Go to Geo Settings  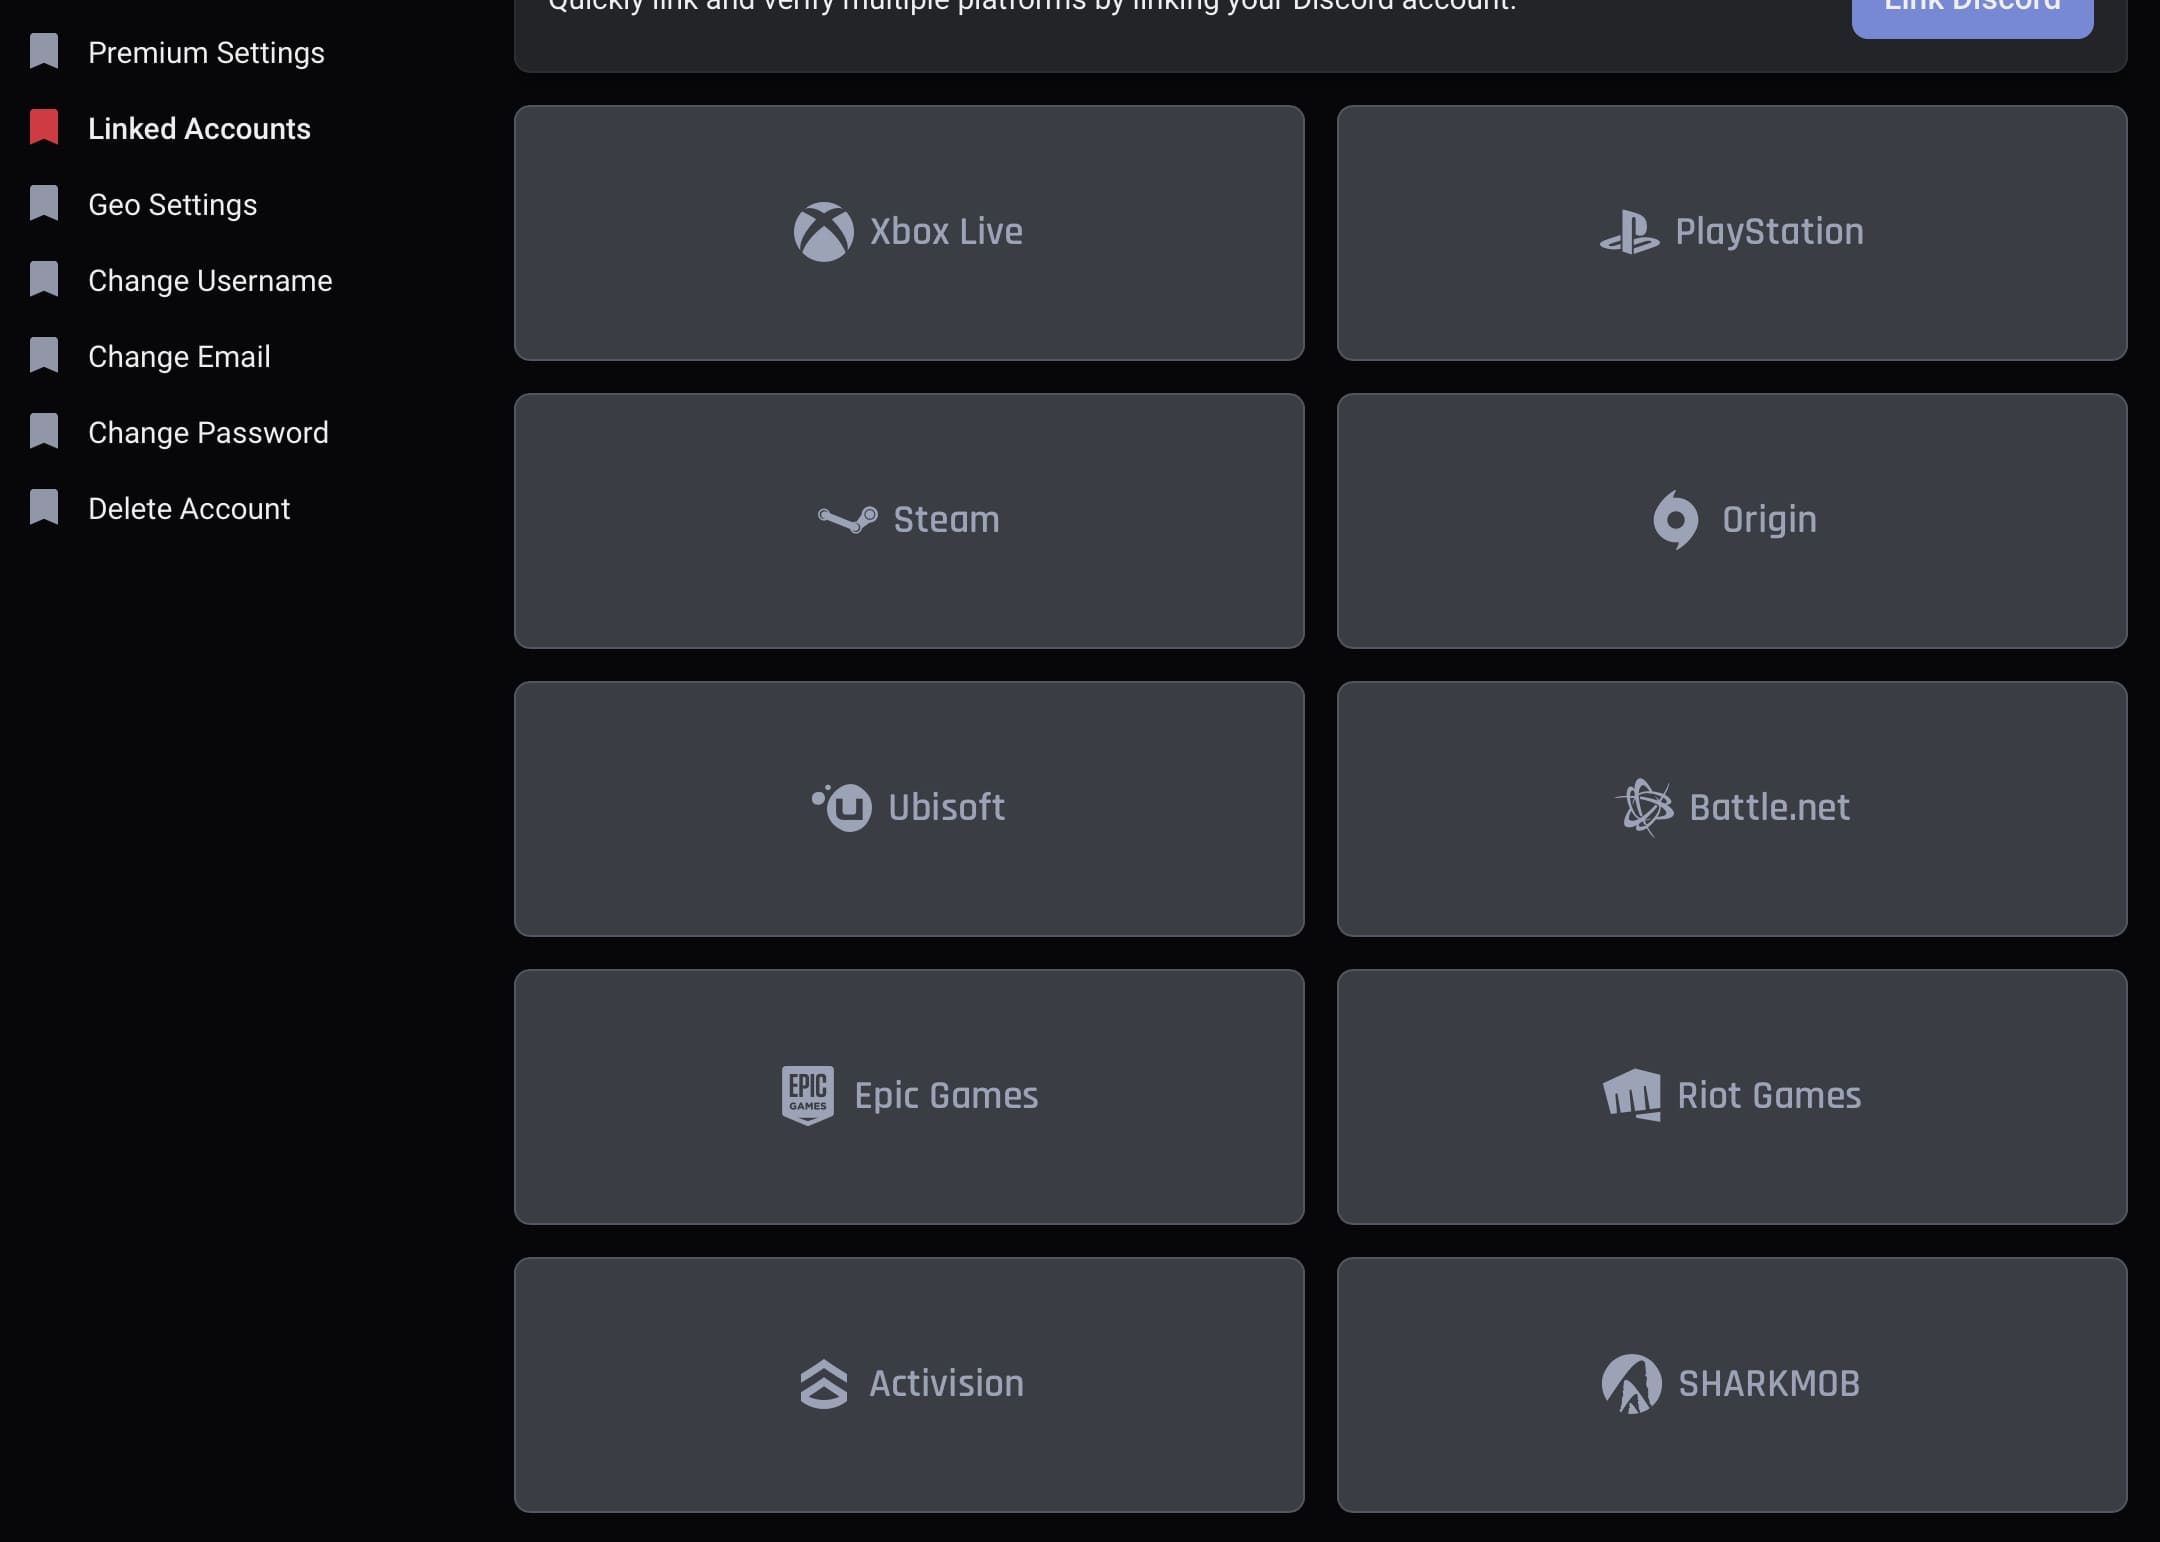tap(172, 204)
